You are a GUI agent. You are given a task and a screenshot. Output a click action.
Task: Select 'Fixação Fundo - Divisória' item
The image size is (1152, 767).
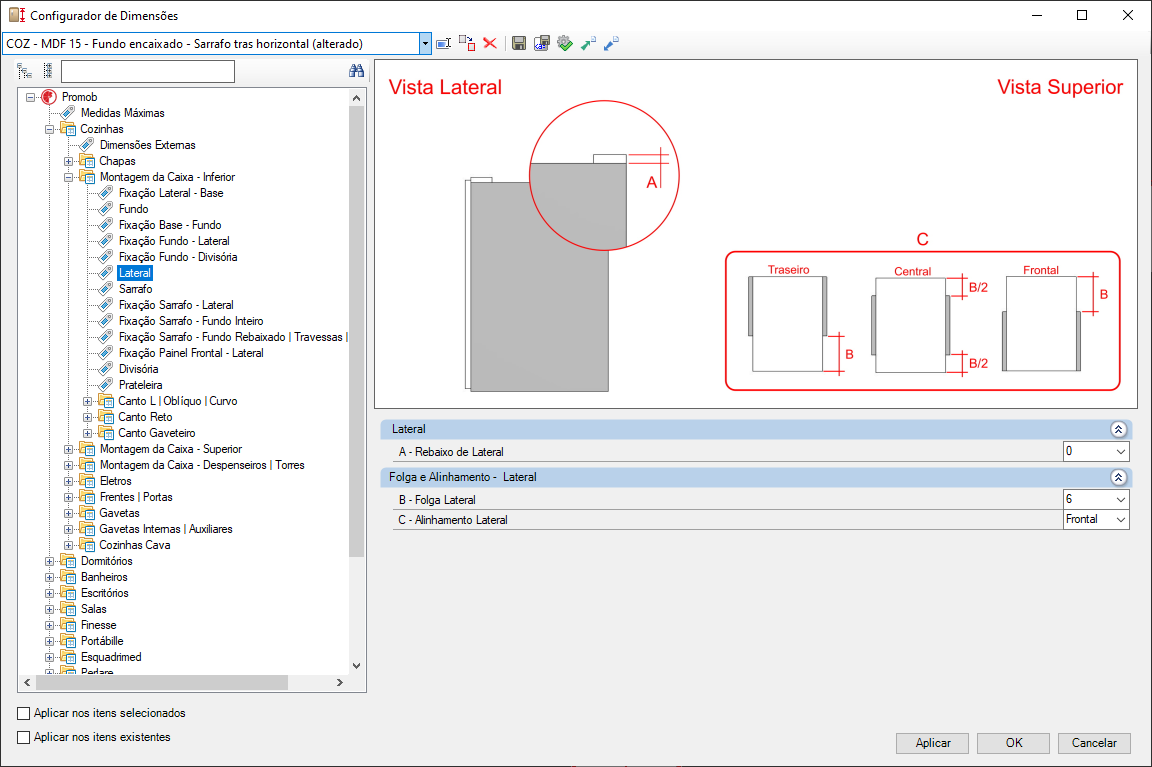tap(178, 257)
